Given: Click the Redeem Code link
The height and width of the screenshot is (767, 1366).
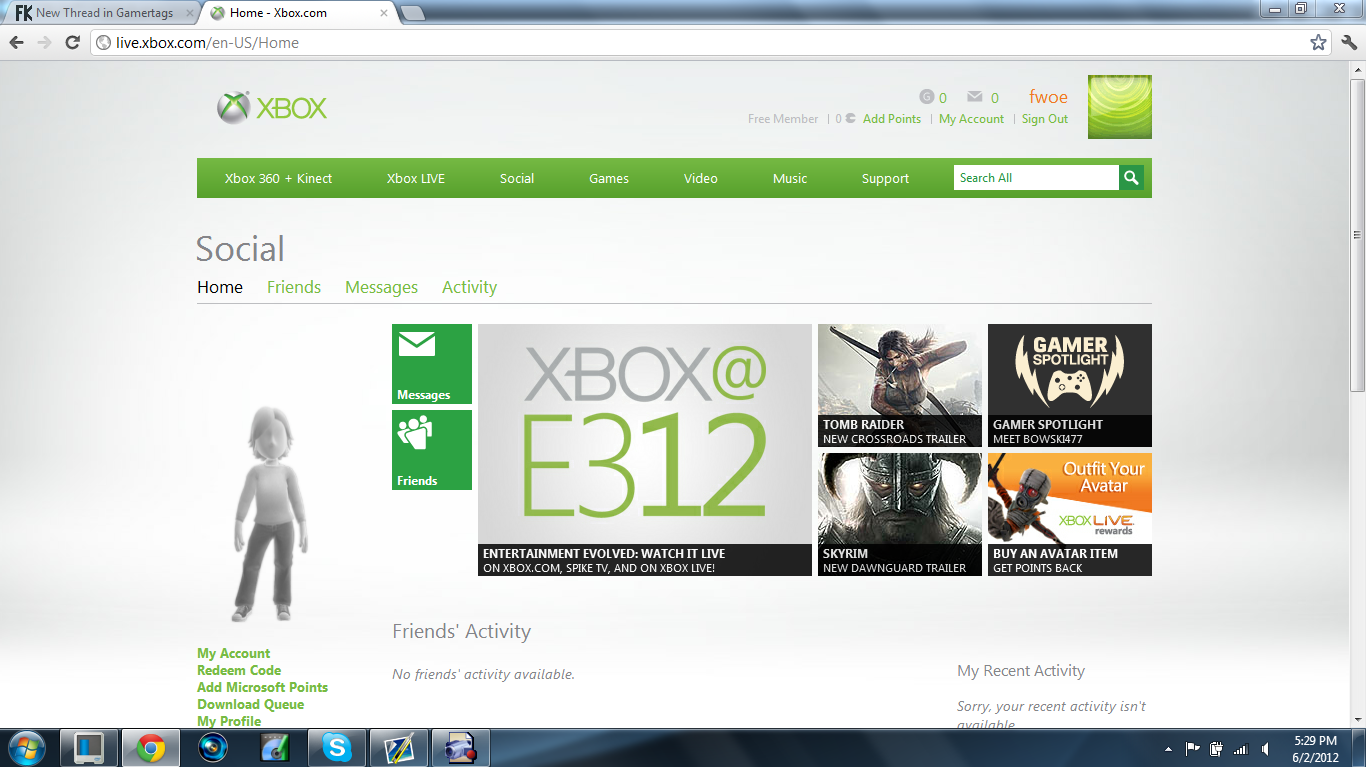Looking at the screenshot, I should pyautogui.click(x=239, y=670).
